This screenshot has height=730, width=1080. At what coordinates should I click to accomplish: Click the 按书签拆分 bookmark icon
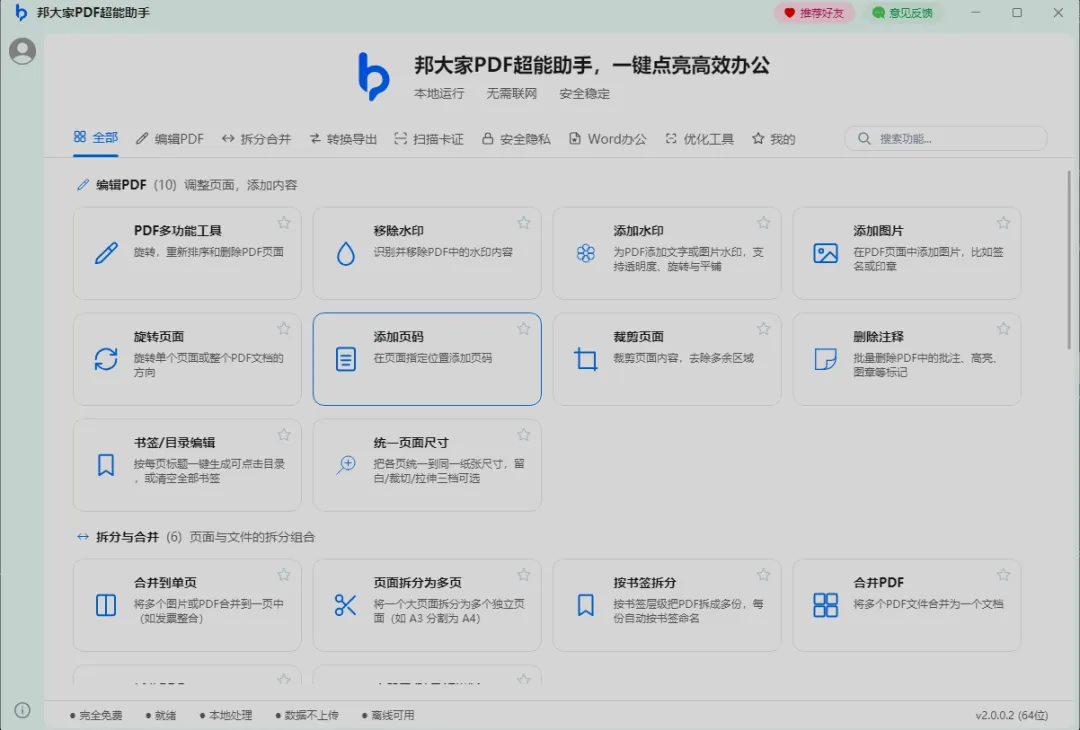point(585,605)
